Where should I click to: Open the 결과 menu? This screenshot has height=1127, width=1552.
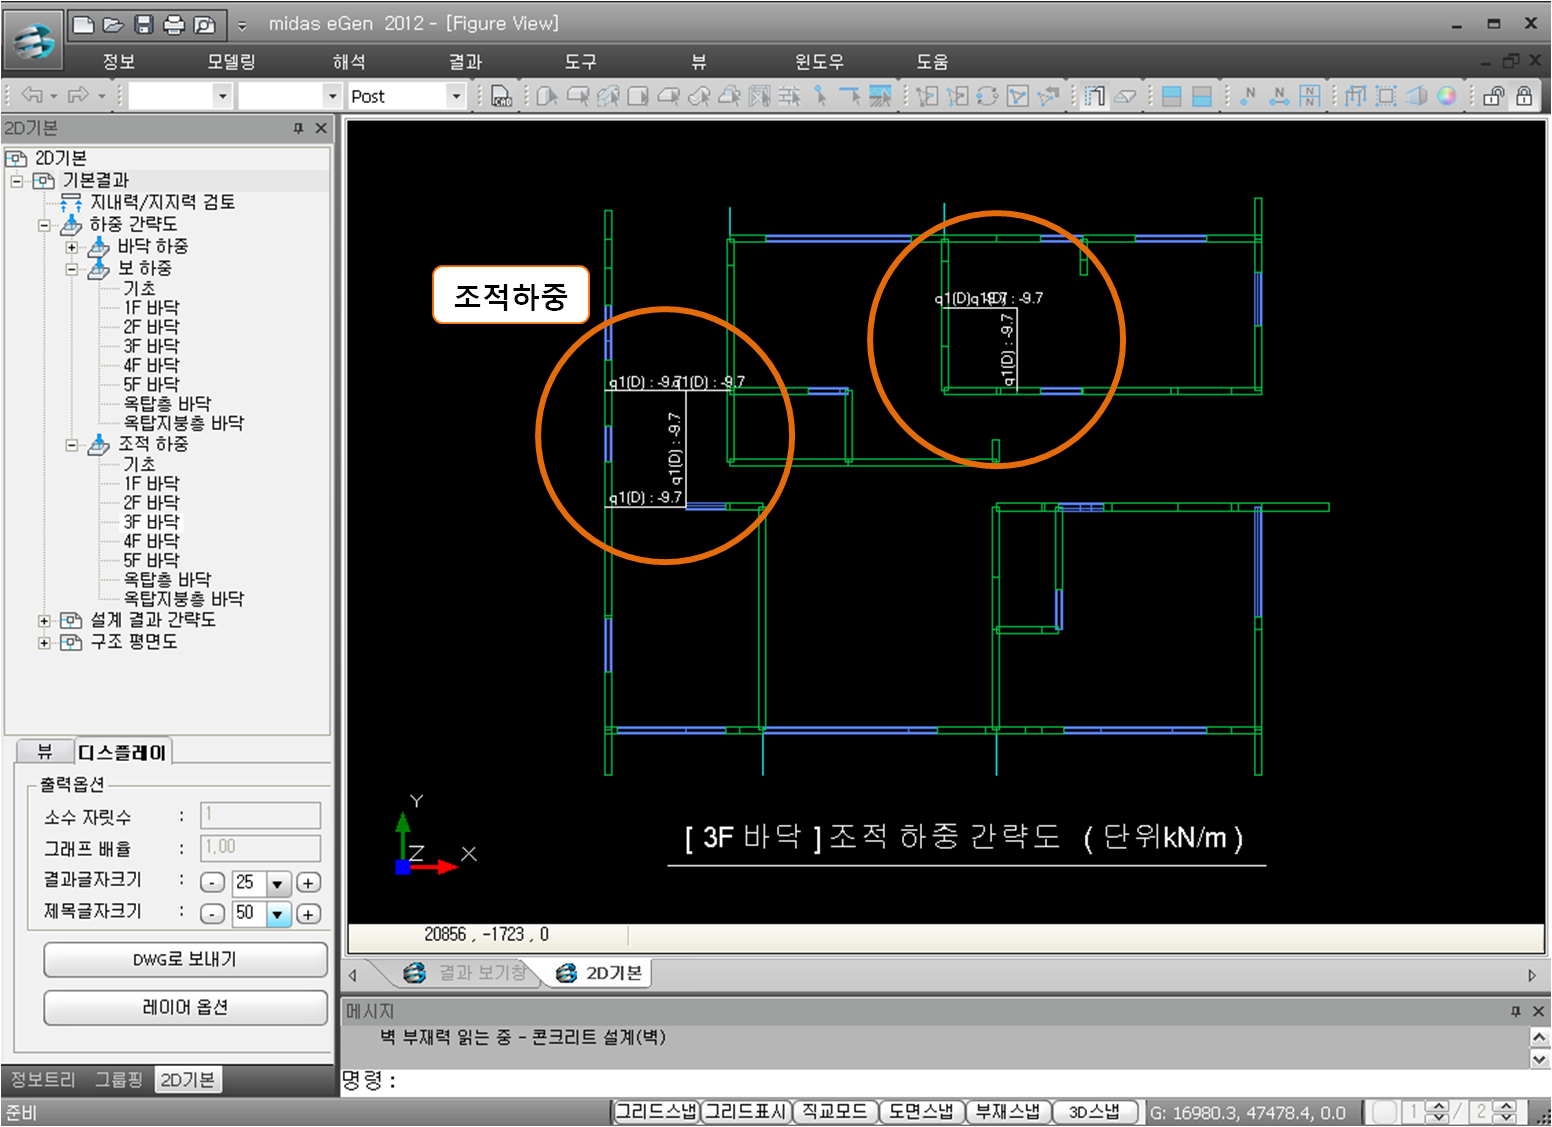[x=465, y=61]
